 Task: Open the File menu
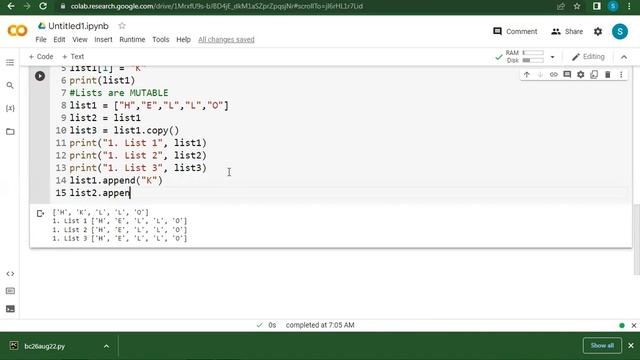coord(41,40)
